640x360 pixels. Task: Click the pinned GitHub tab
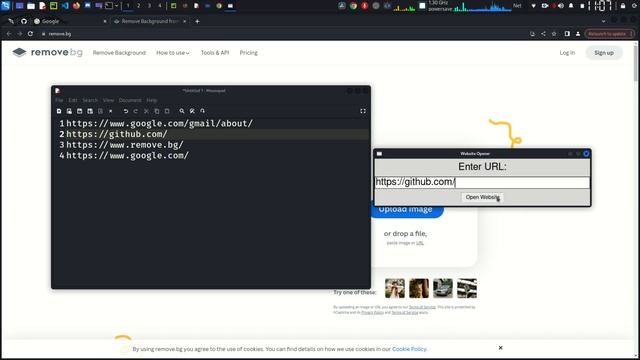24,21
